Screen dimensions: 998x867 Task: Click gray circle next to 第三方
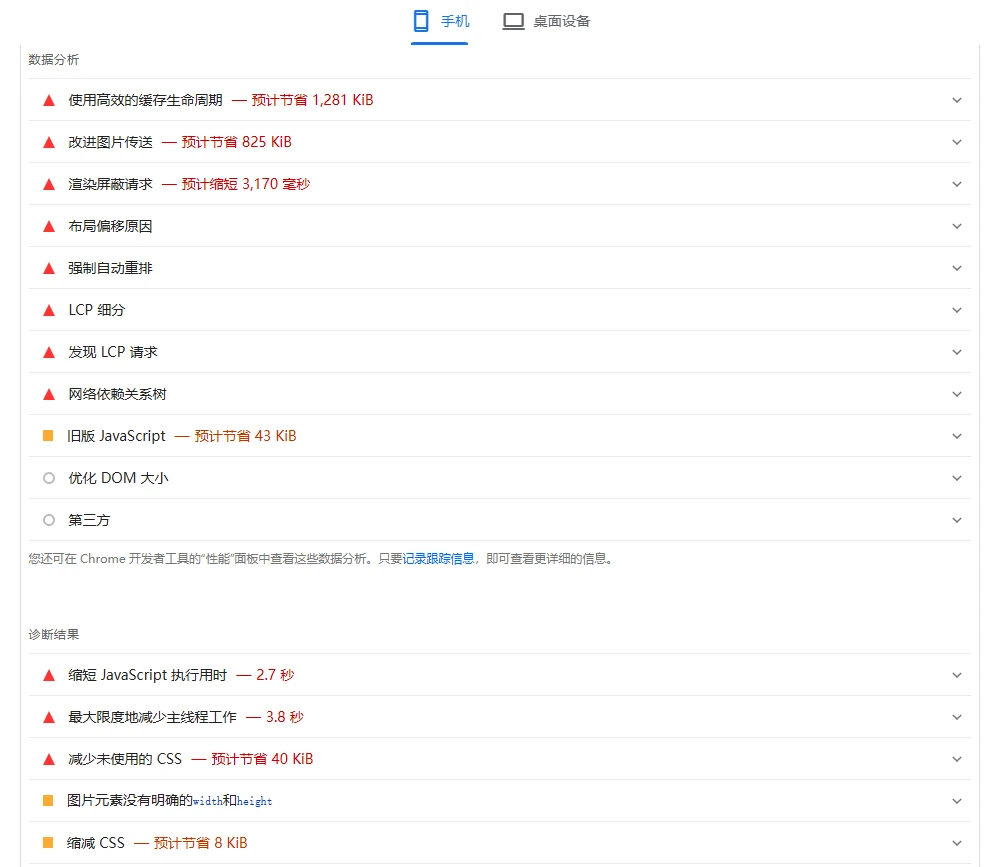tap(48, 520)
